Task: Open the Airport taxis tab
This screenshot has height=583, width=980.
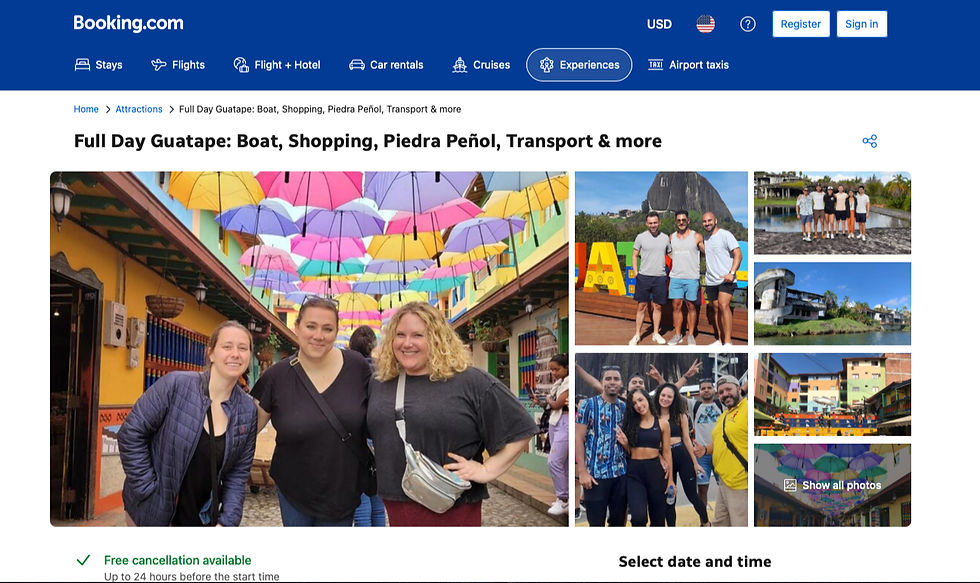Action: [688, 65]
